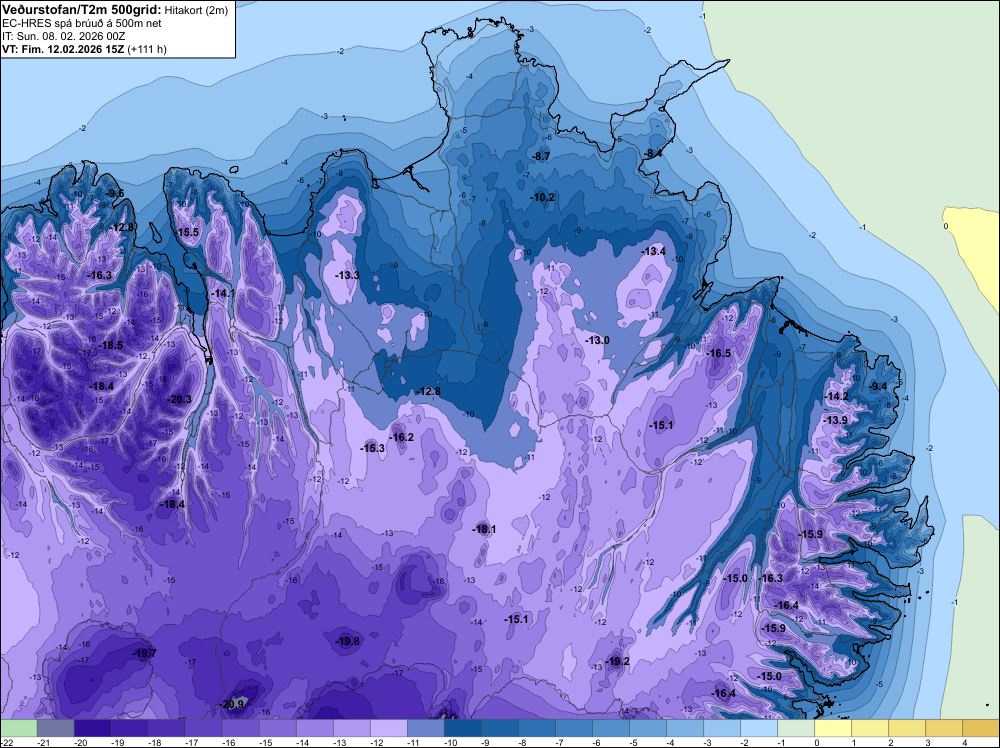Viewport: 1000px width, 748px height.
Task: Click the -16.2 temperature value
Action: pyautogui.click(x=402, y=437)
